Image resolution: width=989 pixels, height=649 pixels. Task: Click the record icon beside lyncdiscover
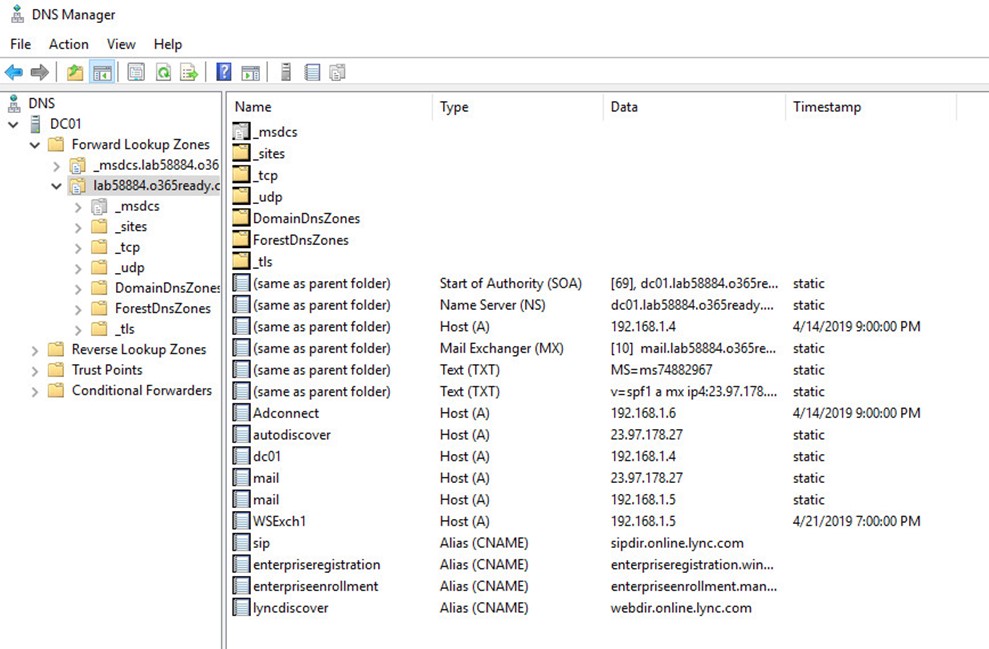241,607
